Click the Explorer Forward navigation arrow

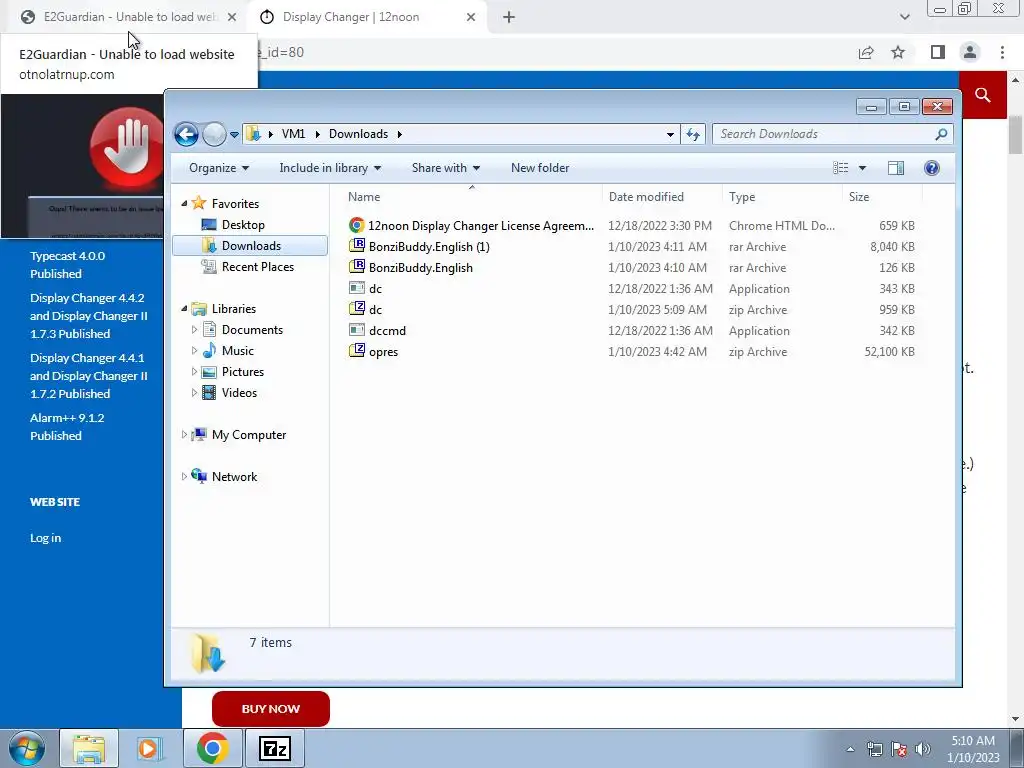(x=214, y=135)
